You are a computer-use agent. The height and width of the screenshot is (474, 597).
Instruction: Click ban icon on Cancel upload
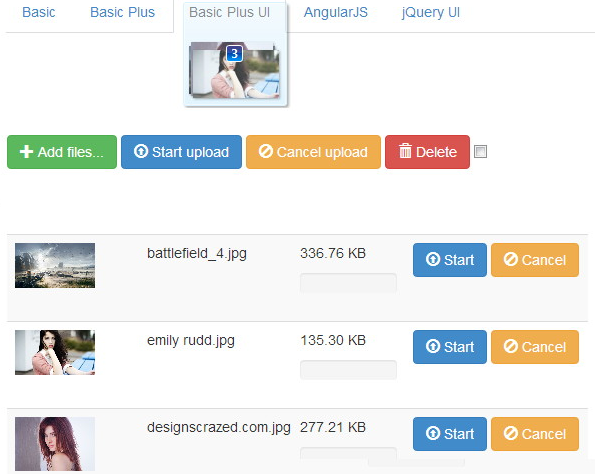coord(265,151)
